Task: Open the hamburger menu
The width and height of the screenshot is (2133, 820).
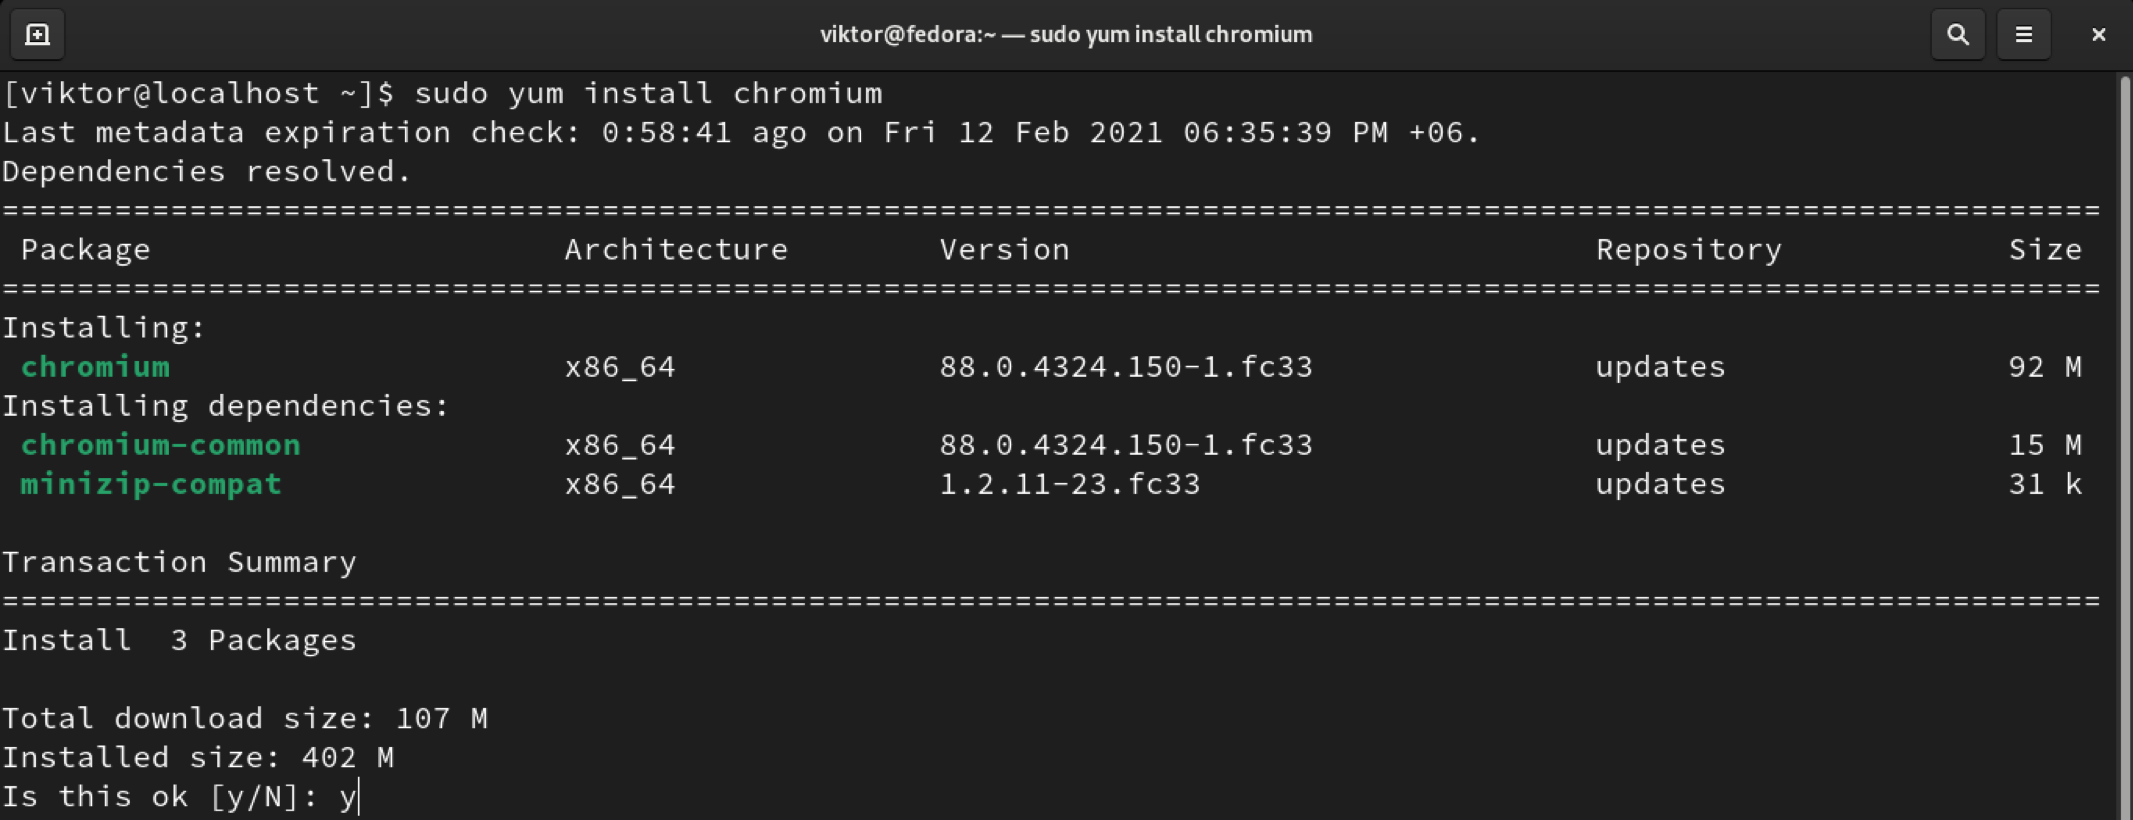Action: click(x=2023, y=35)
